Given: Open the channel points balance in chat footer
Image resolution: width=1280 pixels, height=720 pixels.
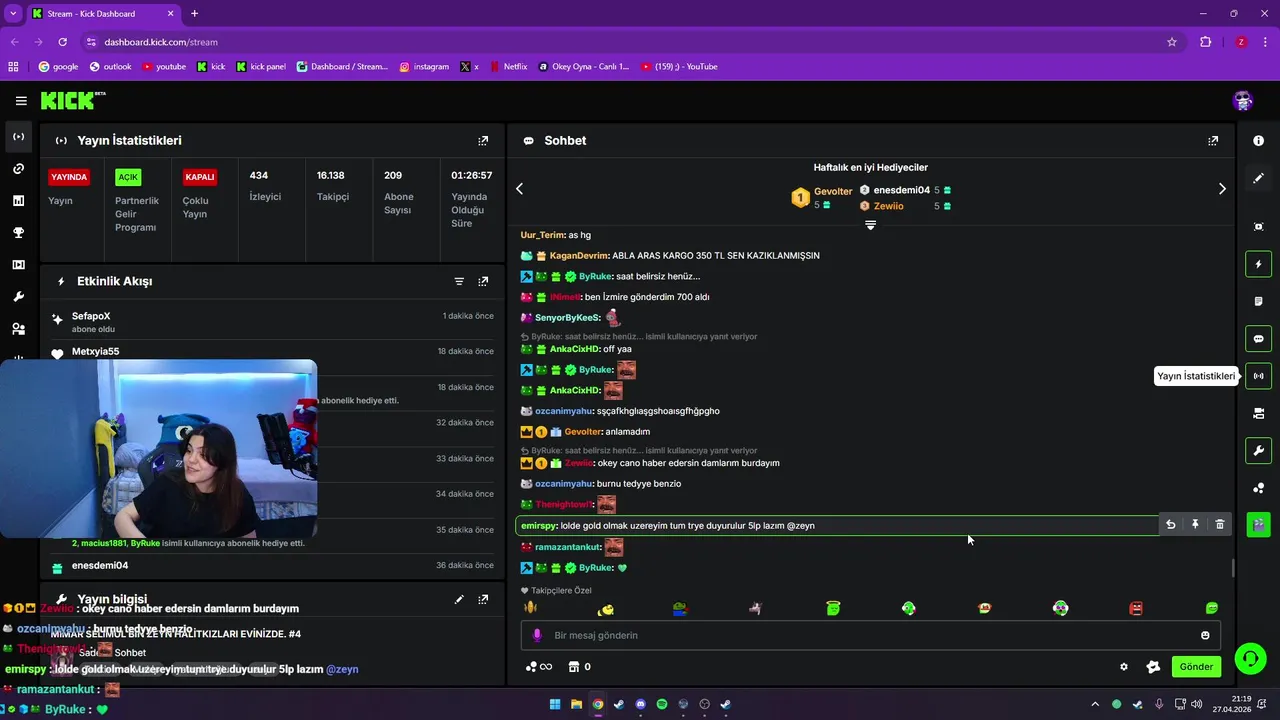Looking at the screenshot, I should click(x=538, y=667).
